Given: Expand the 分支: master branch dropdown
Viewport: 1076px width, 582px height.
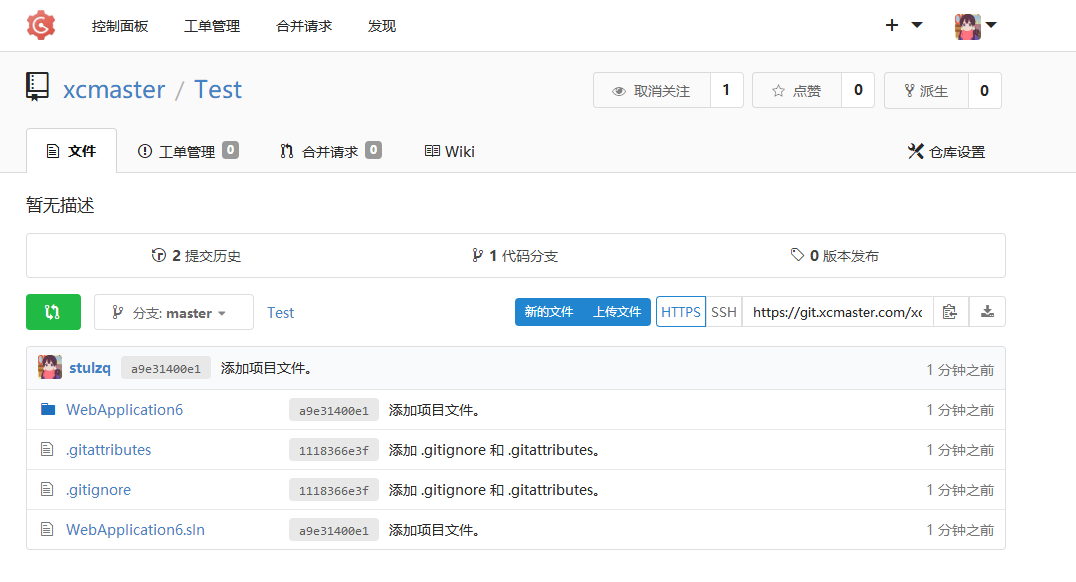Looking at the screenshot, I should coord(174,313).
